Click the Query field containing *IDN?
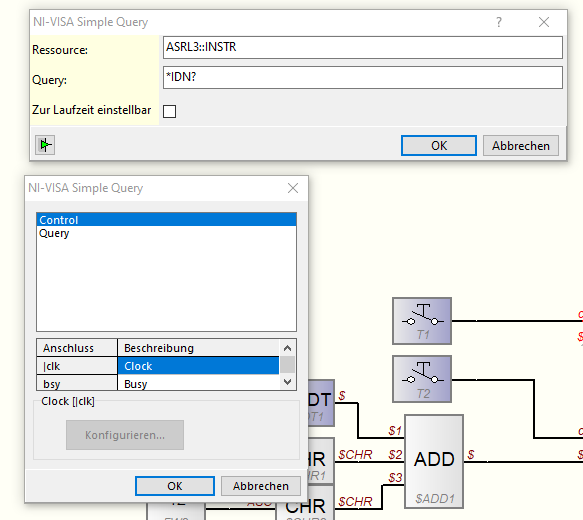Viewport: 583px width, 520px height. 363,77
